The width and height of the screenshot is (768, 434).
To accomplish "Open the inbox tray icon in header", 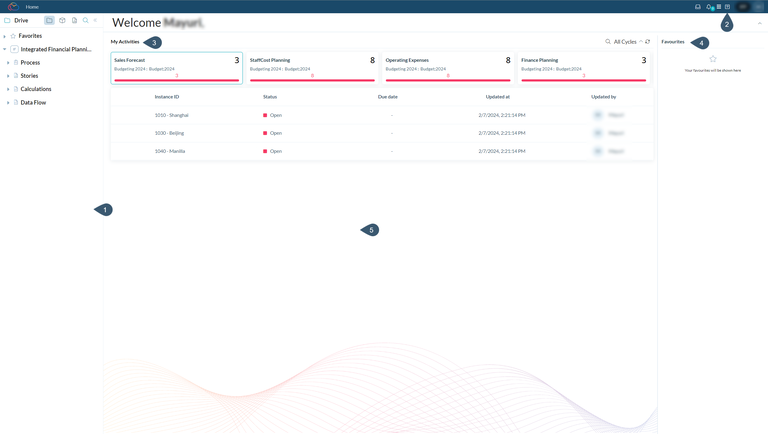I will tap(698, 7).
